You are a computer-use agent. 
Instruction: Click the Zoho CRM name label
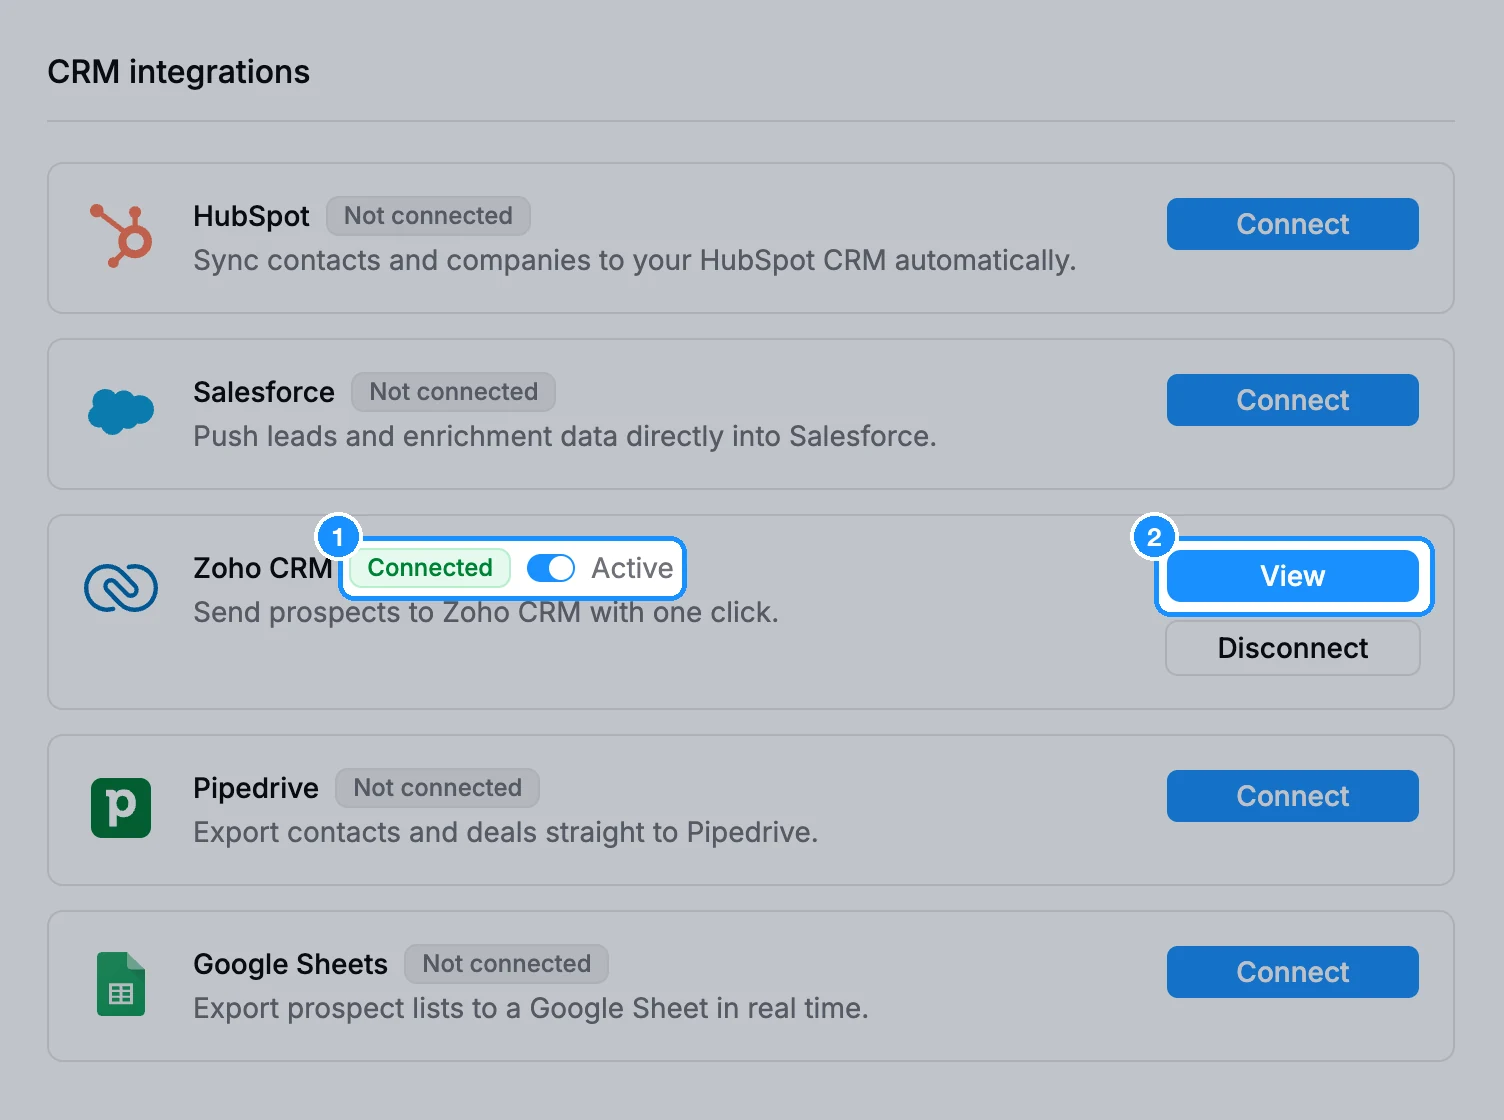[x=263, y=568]
